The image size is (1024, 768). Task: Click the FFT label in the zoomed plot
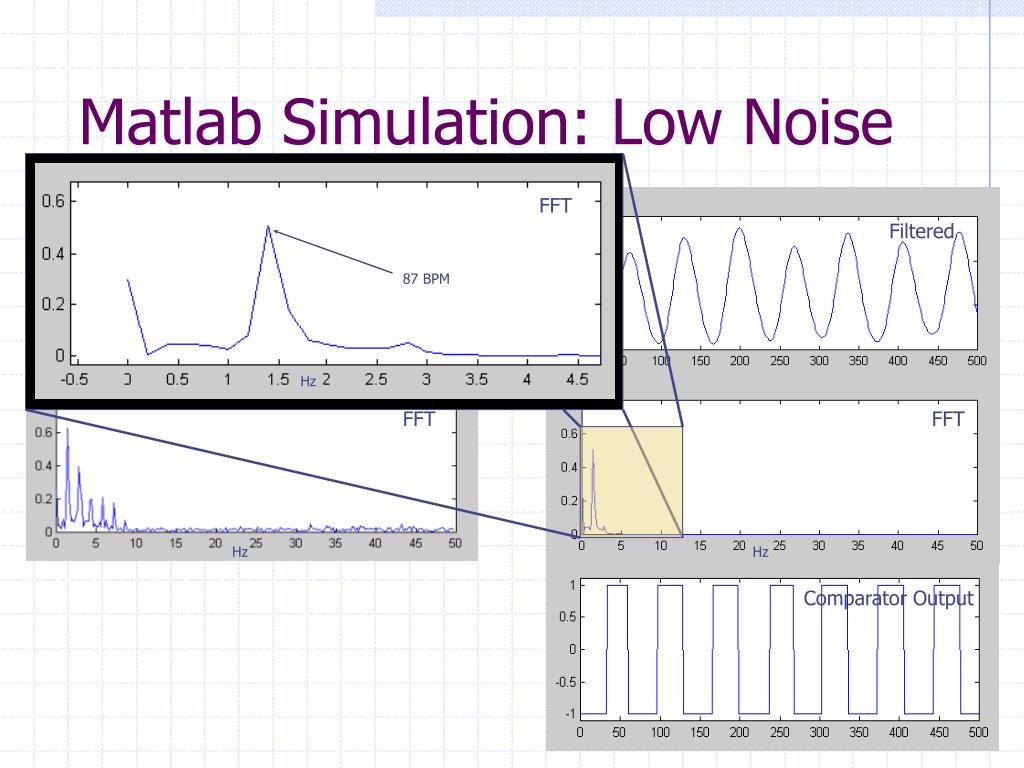pyautogui.click(x=555, y=206)
